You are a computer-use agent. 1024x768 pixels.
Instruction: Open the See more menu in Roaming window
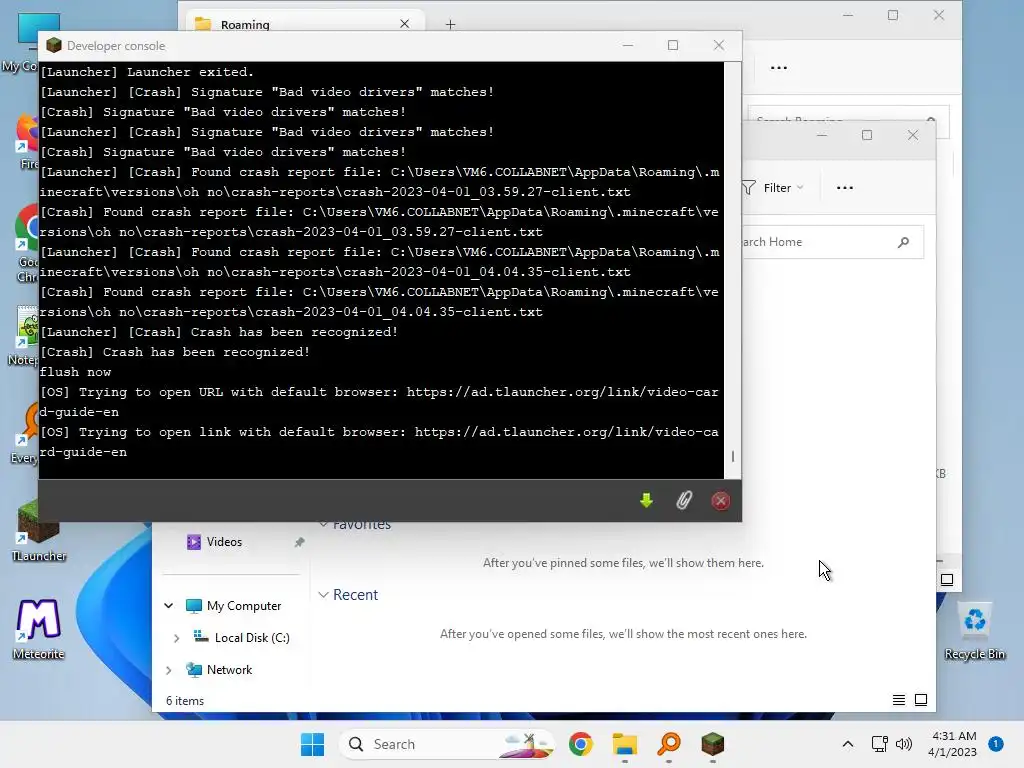[x=778, y=68]
